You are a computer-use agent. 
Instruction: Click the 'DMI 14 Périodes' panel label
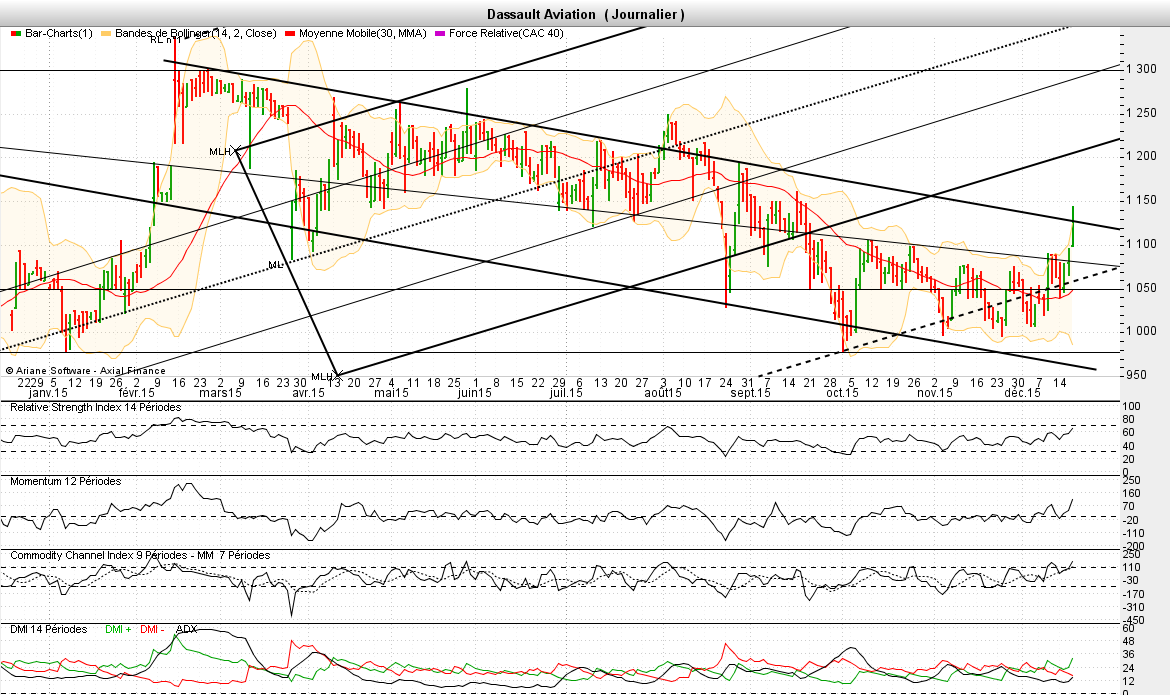click(x=49, y=629)
